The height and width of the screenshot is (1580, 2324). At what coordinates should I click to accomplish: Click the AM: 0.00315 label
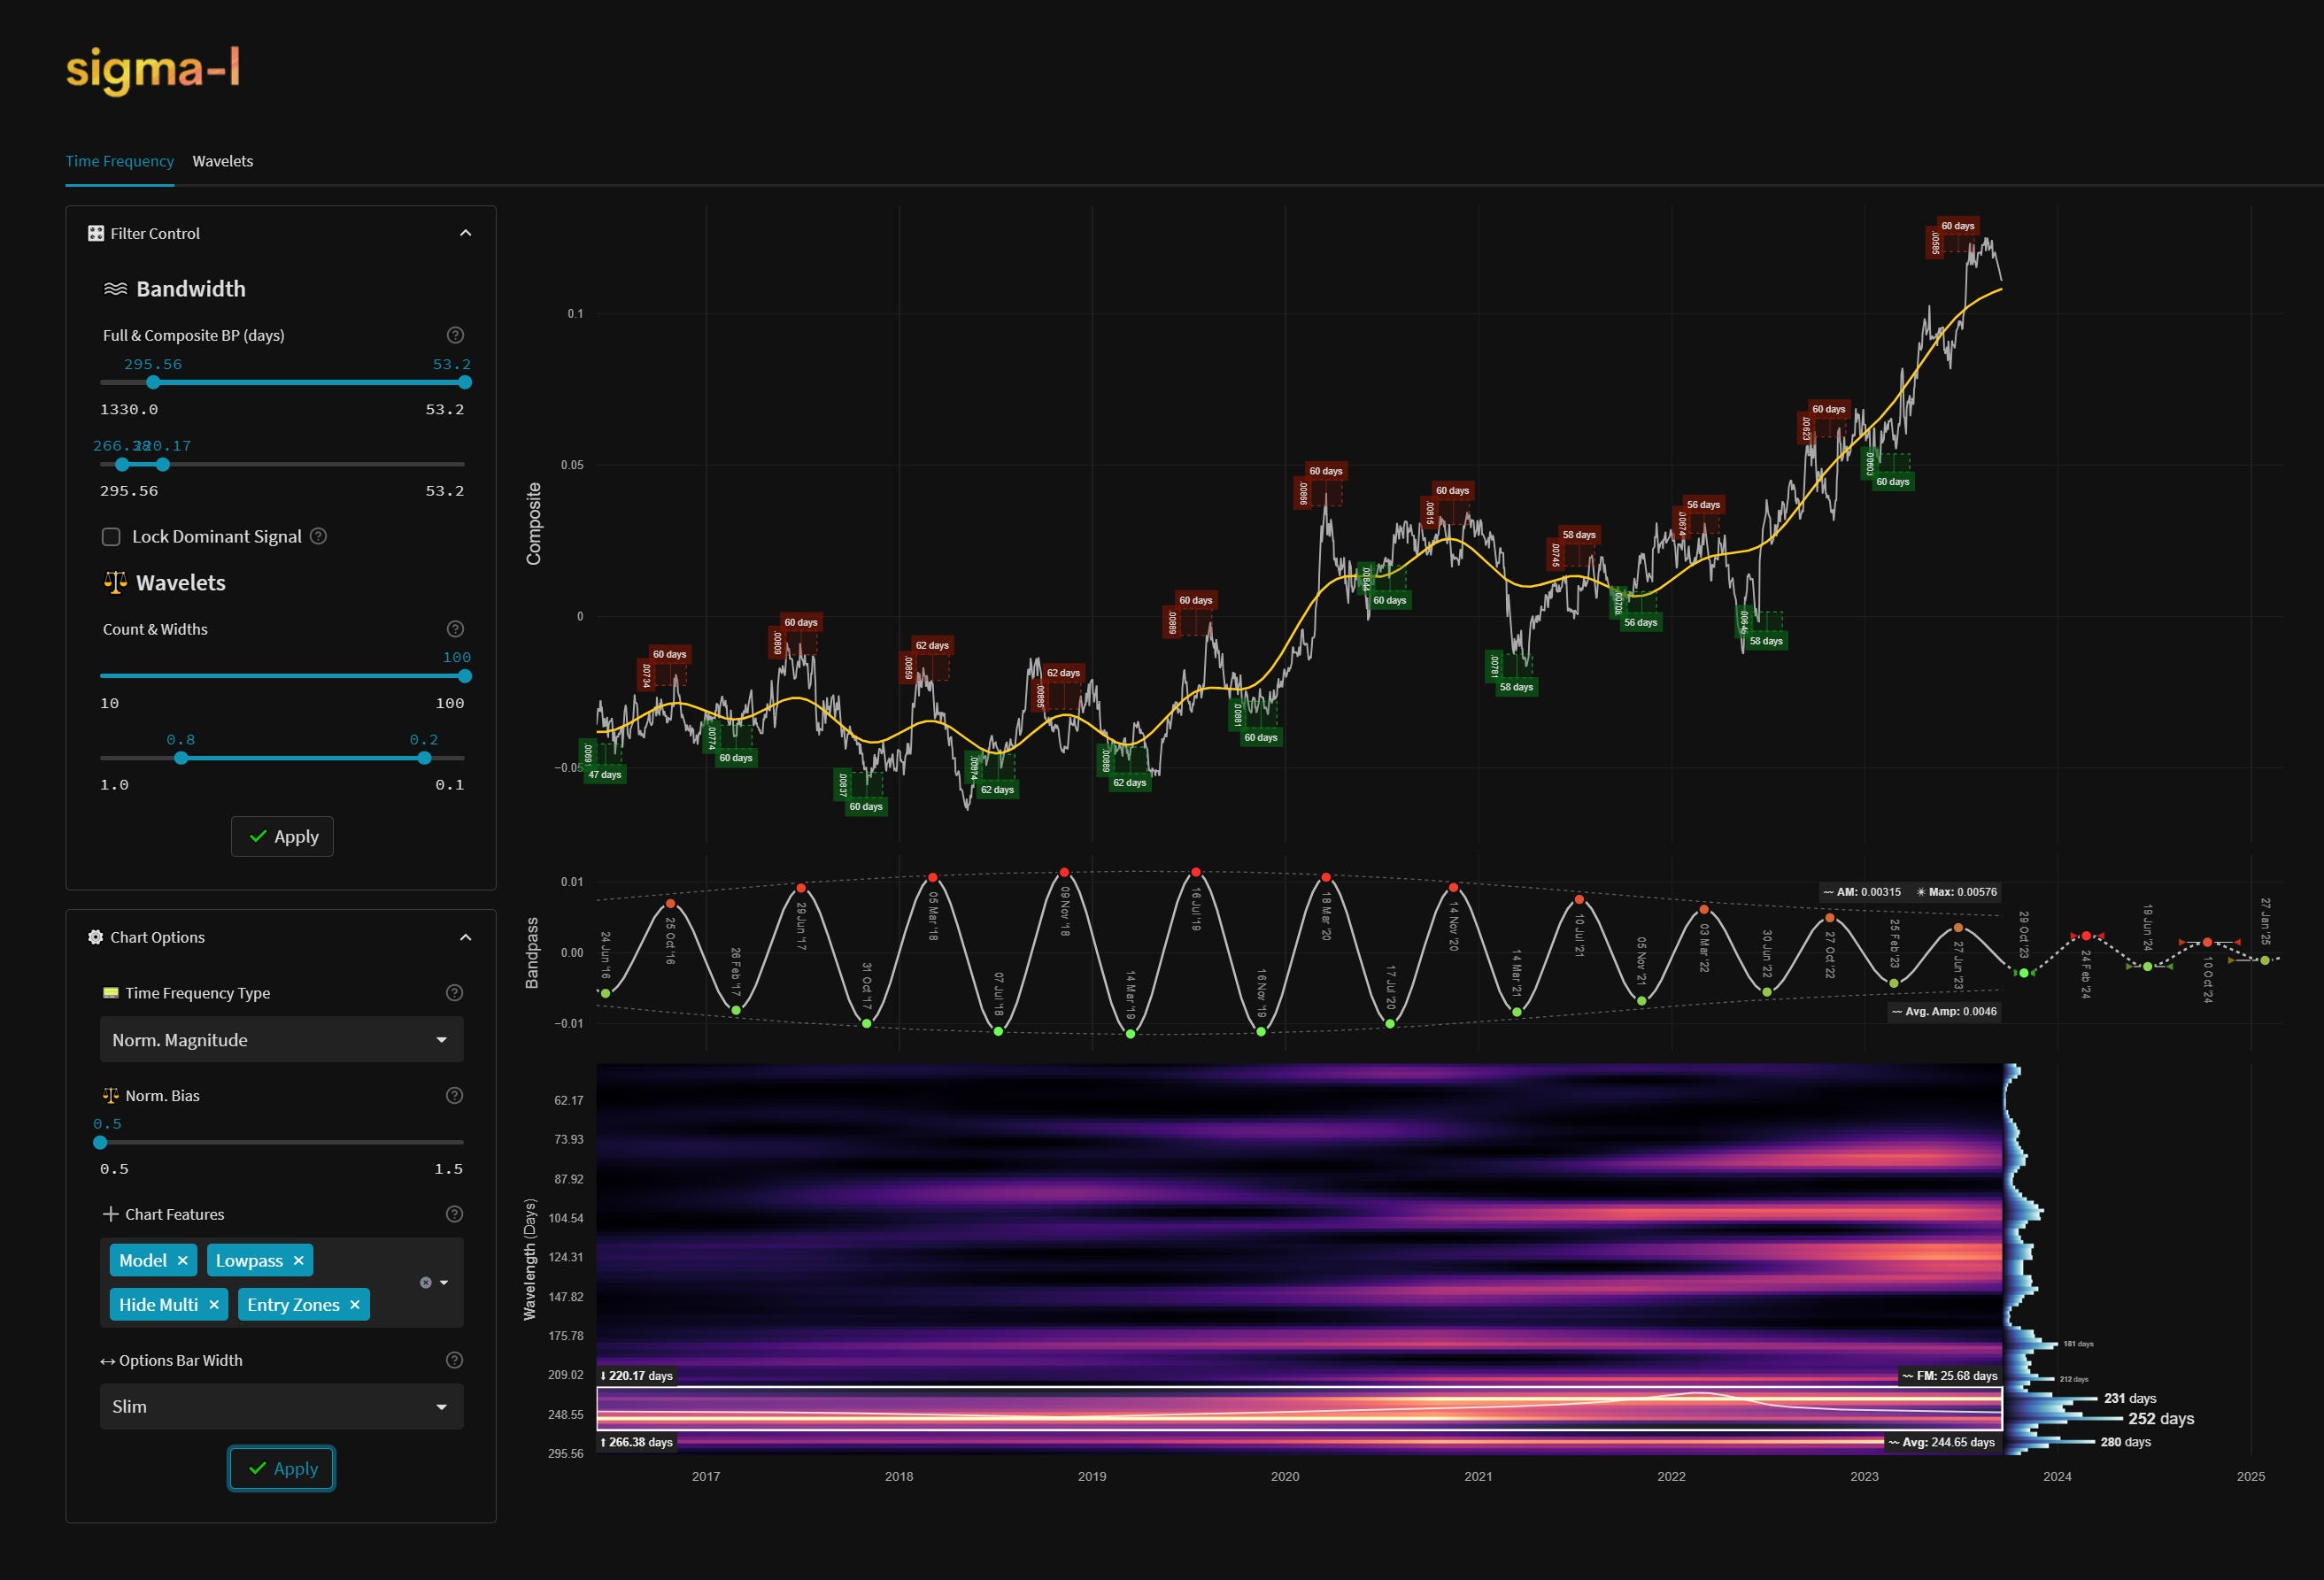click(x=1861, y=892)
